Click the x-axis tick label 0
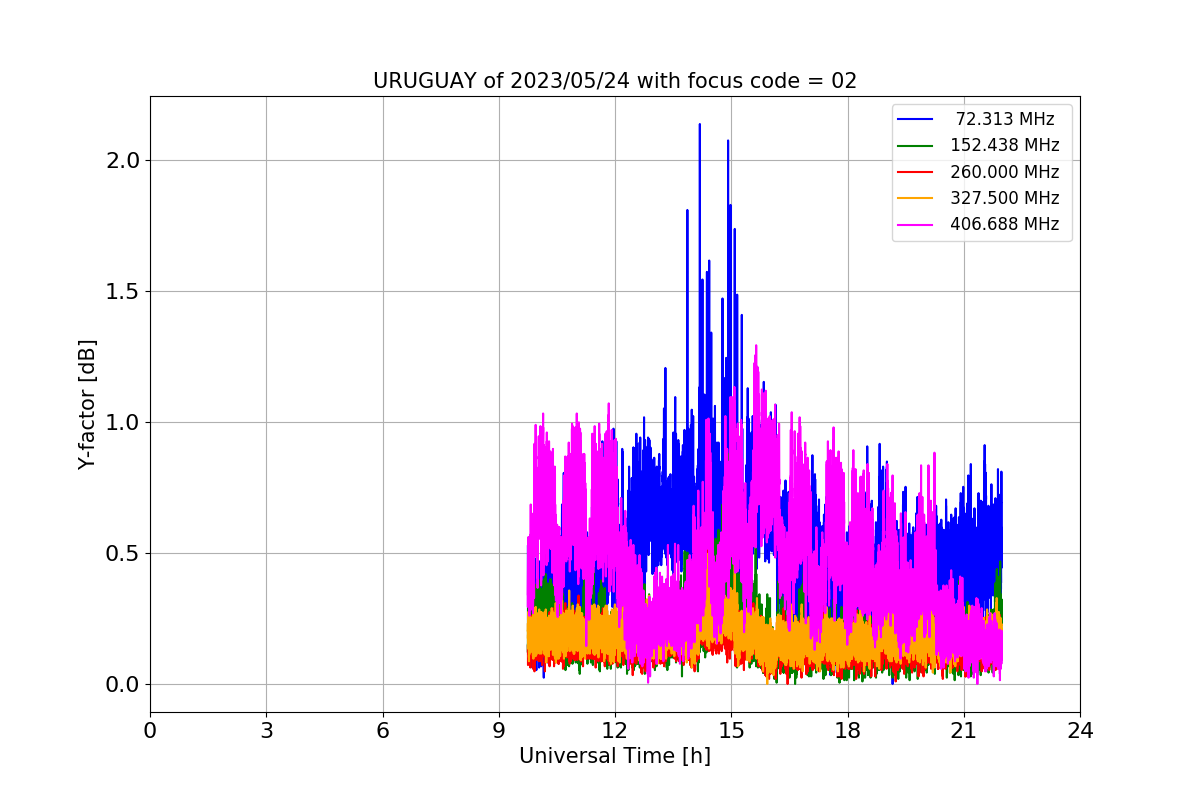Image resolution: width=1200 pixels, height=800 pixels. click(150, 731)
